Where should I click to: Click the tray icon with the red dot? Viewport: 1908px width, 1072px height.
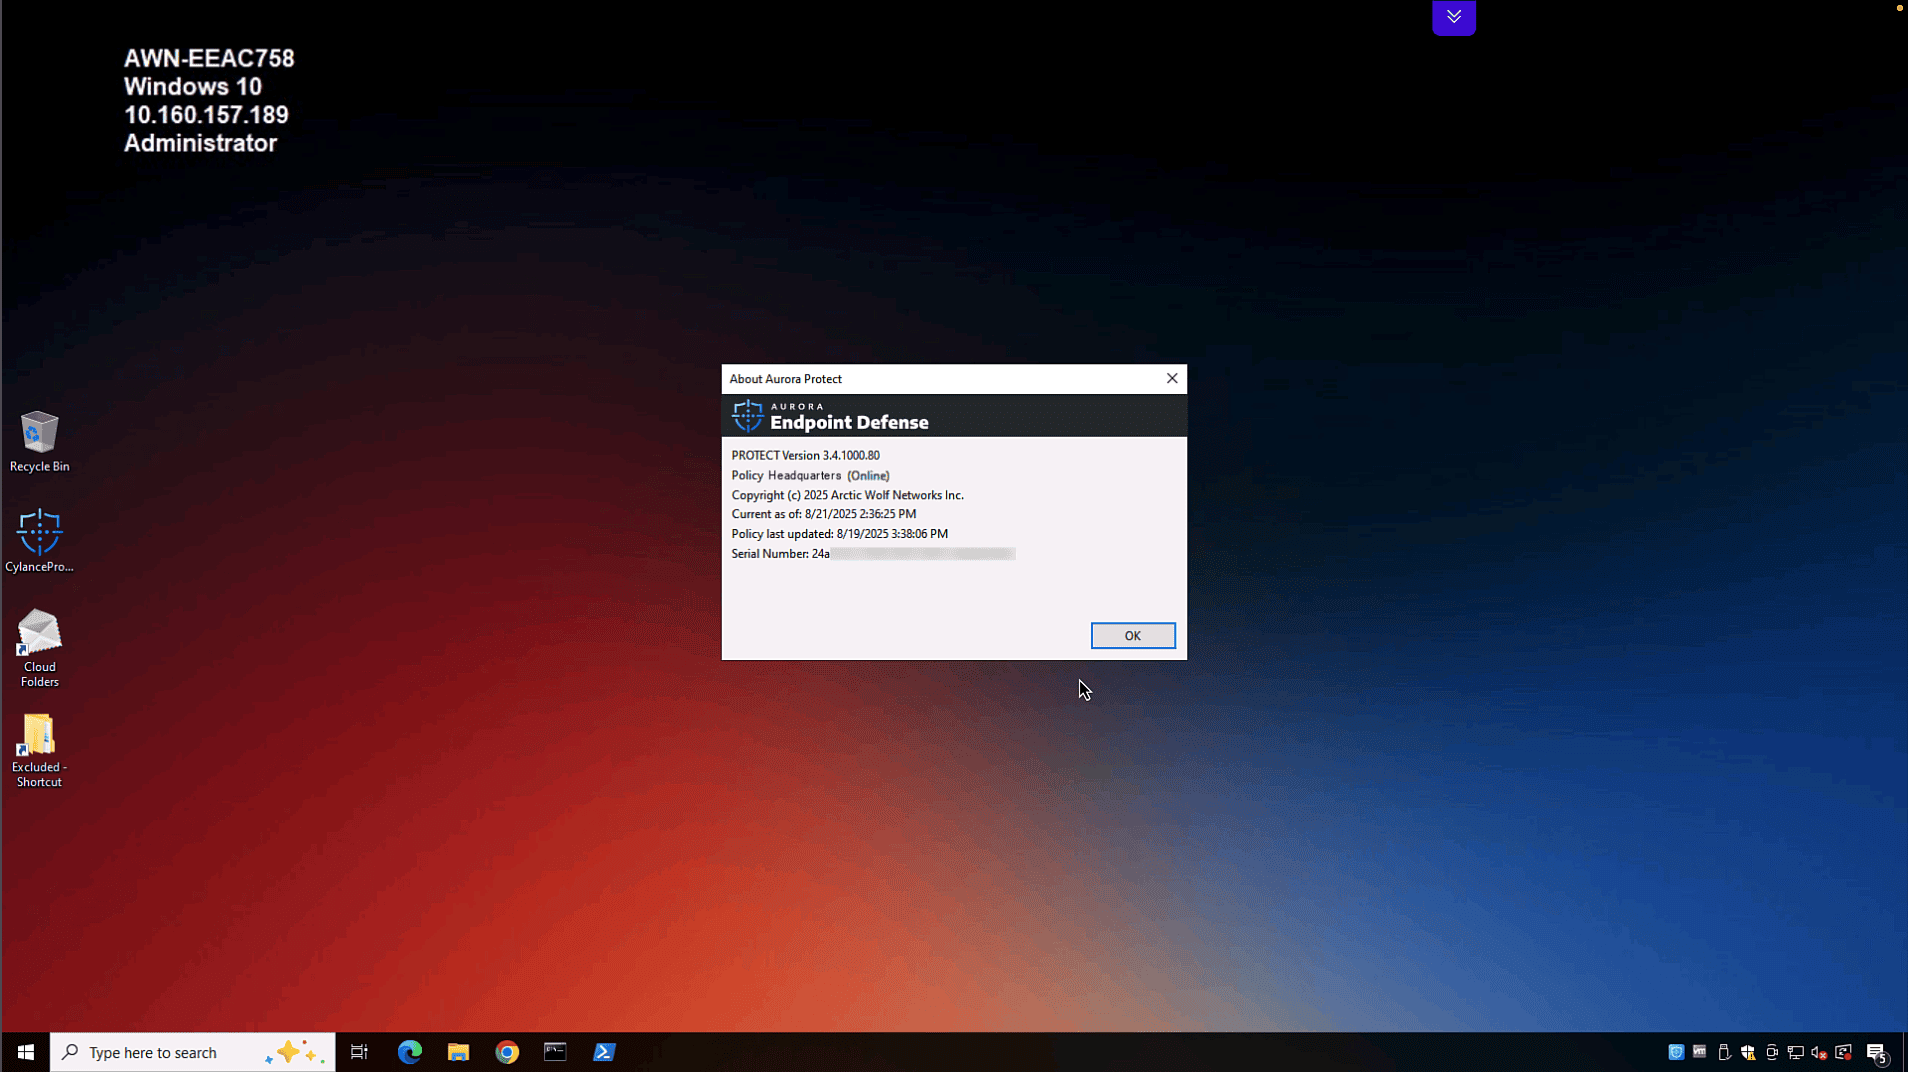1844,1052
